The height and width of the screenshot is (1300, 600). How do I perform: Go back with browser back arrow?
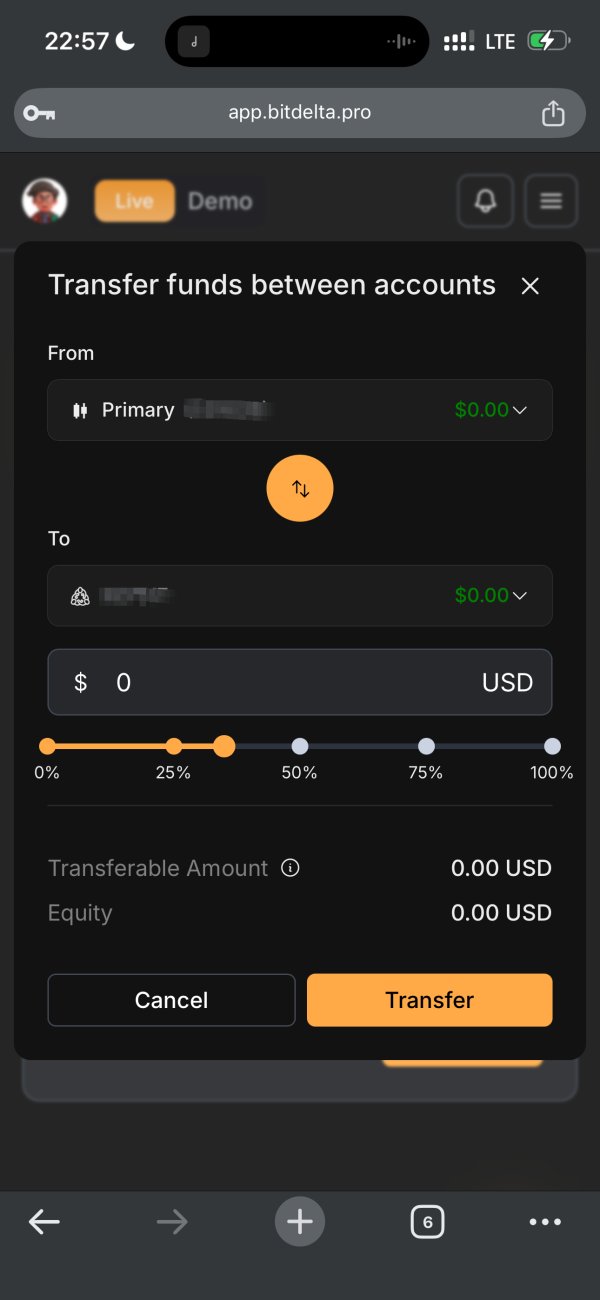(44, 1221)
